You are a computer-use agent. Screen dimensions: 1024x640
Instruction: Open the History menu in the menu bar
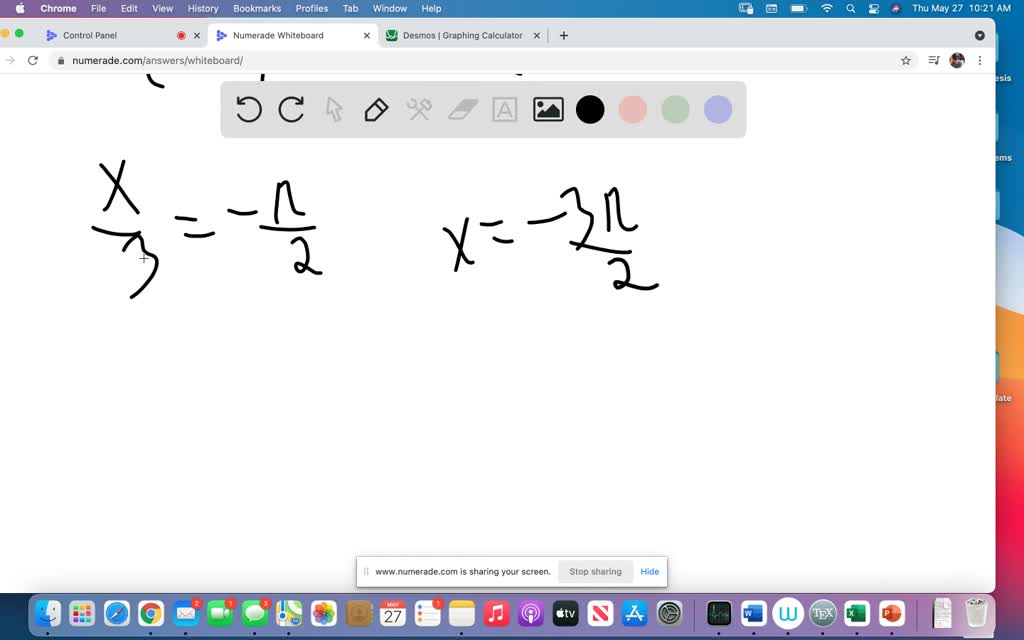[x=203, y=8]
